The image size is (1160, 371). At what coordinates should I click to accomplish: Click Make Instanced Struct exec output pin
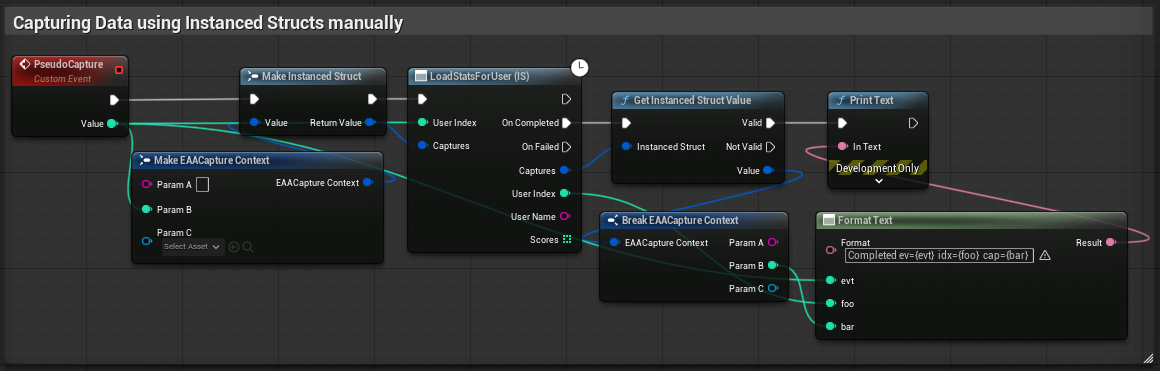pos(372,99)
